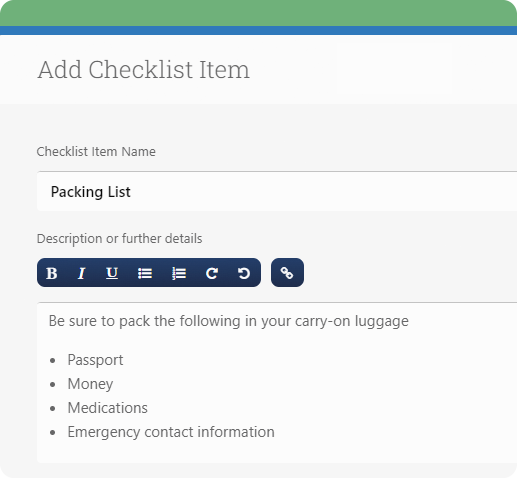Insert a hyperlink with chain icon
The height and width of the screenshot is (478, 517).
[x=287, y=272]
